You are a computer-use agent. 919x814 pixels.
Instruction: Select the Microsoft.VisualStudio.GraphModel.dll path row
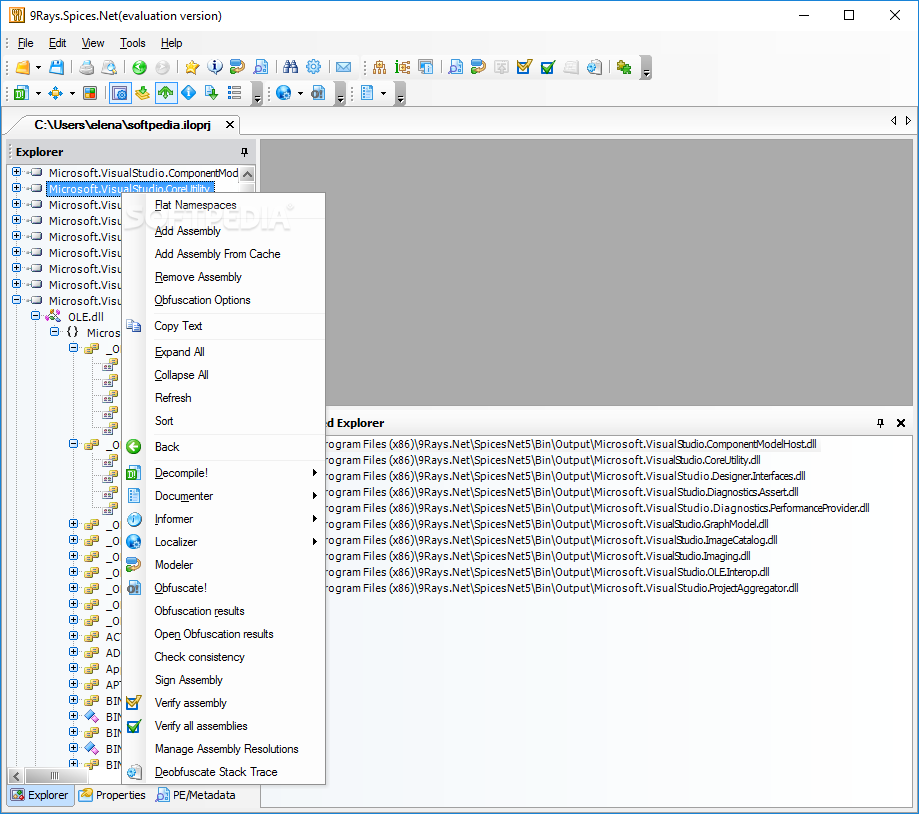tap(547, 524)
